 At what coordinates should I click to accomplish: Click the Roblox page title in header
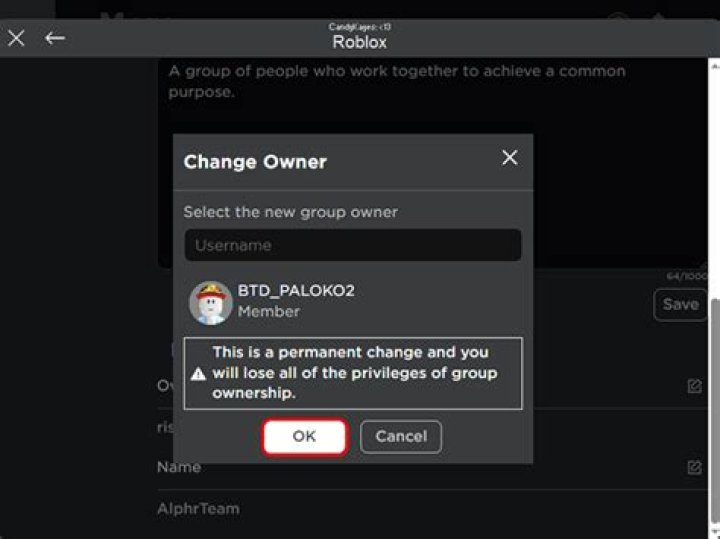pyautogui.click(x=359, y=42)
